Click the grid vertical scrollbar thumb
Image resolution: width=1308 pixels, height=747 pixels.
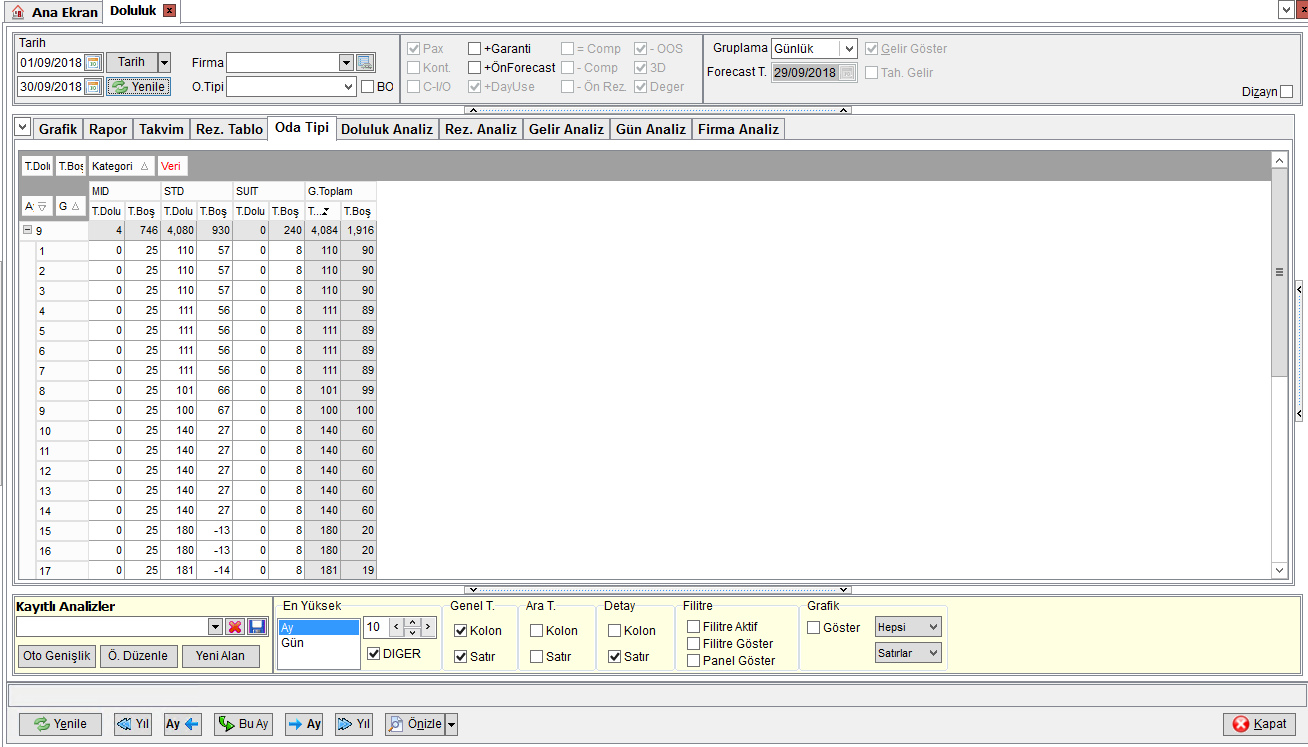(x=1279, y=272)
